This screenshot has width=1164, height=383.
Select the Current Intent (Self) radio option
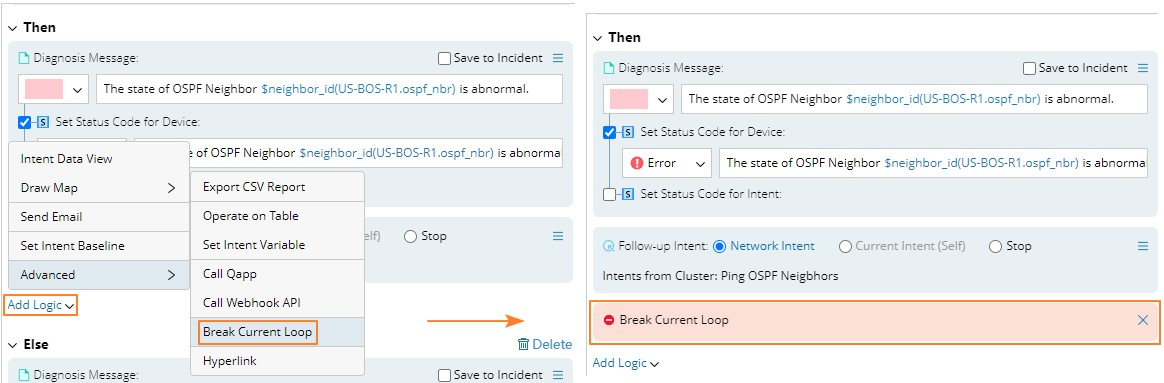click(x=845, y=246)
